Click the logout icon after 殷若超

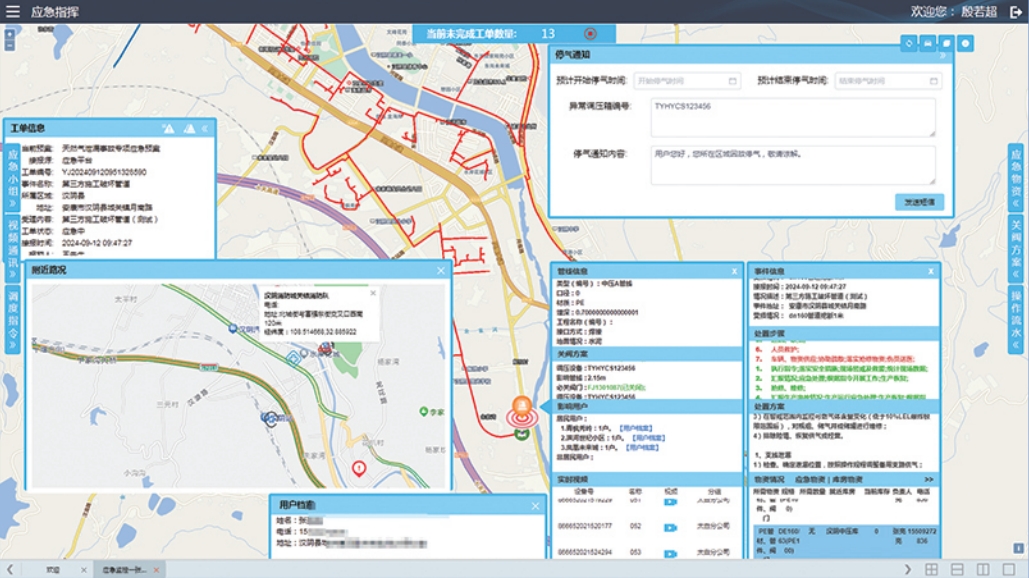click(x=1015, y=12)
